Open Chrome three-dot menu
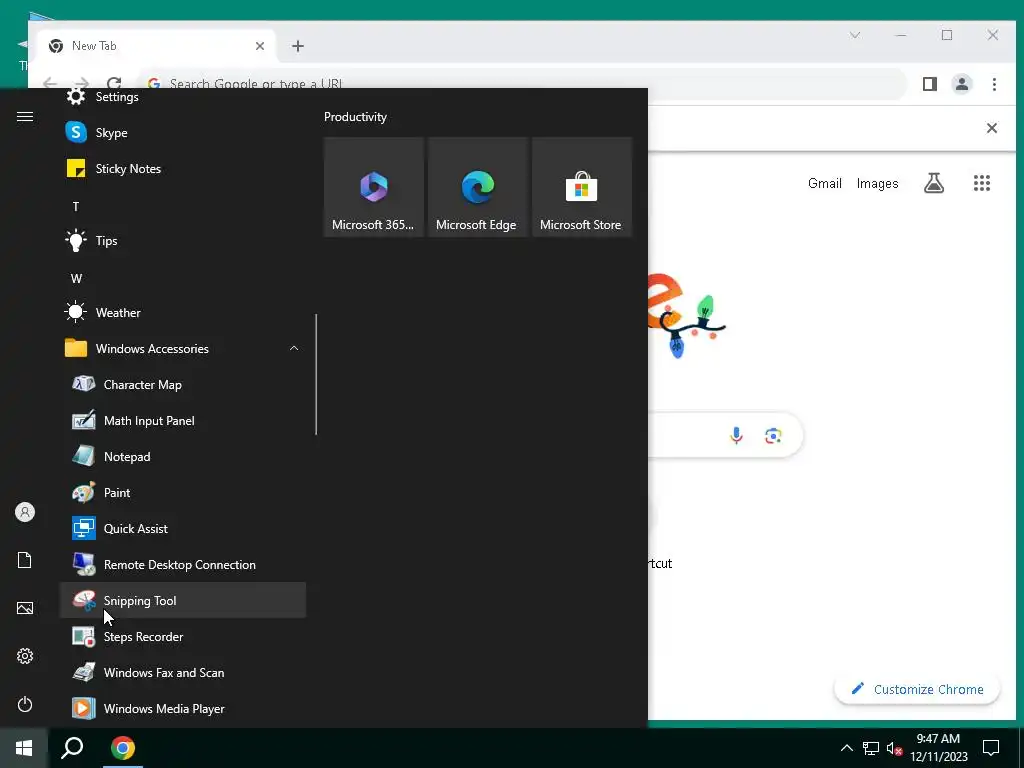 click(x=994, y=84)
